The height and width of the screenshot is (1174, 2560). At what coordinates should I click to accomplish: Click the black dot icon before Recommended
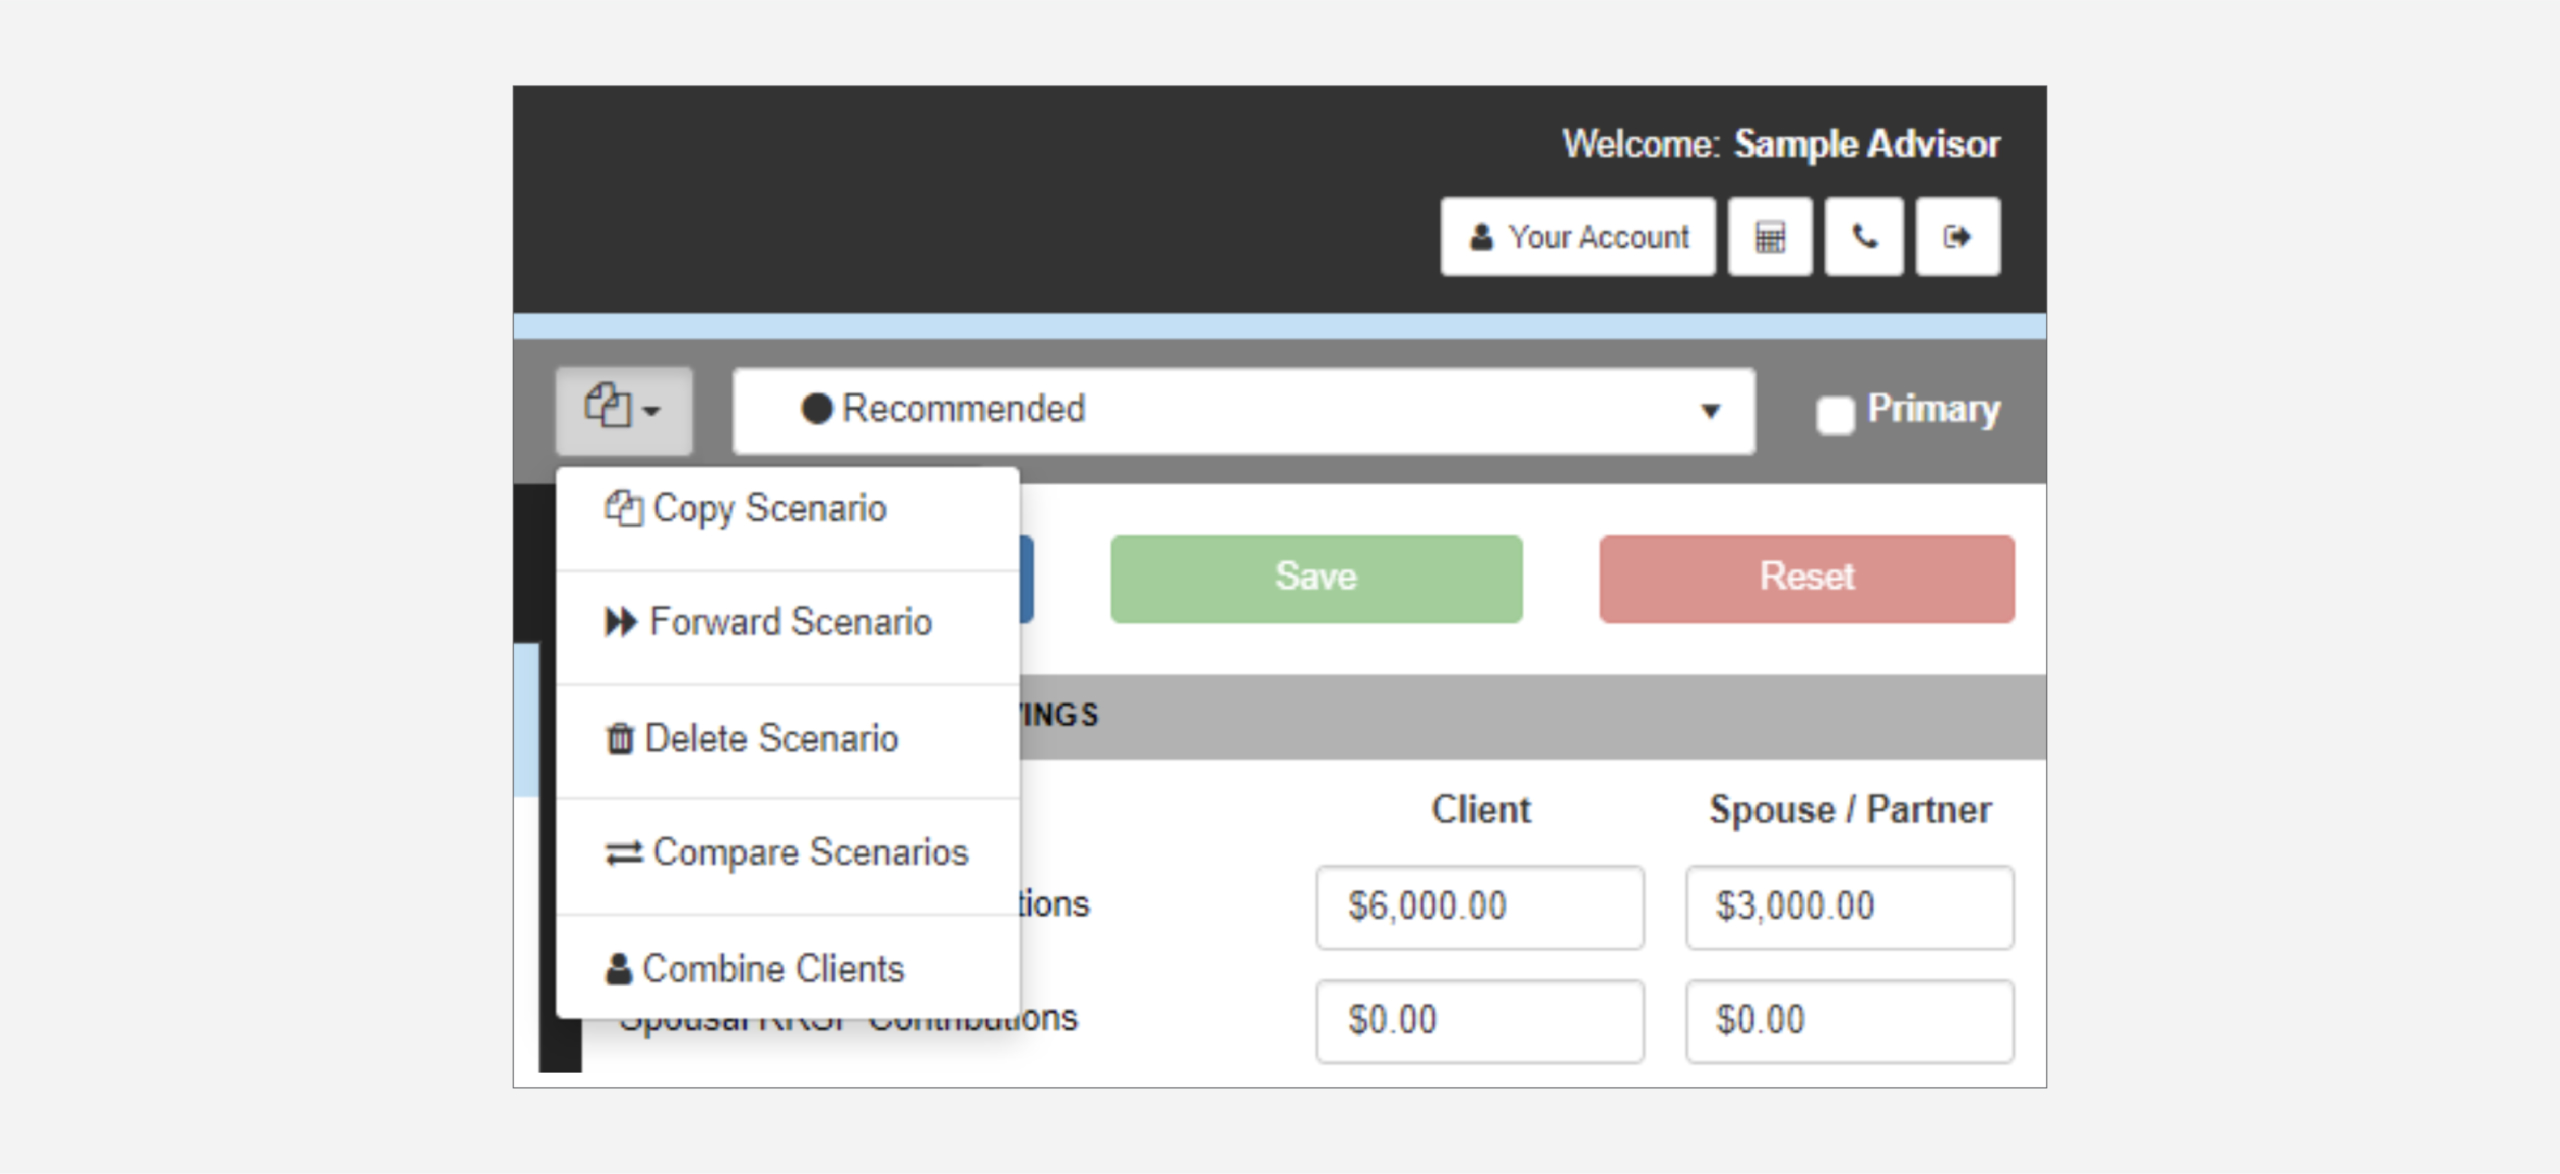[x=816, y=408]
